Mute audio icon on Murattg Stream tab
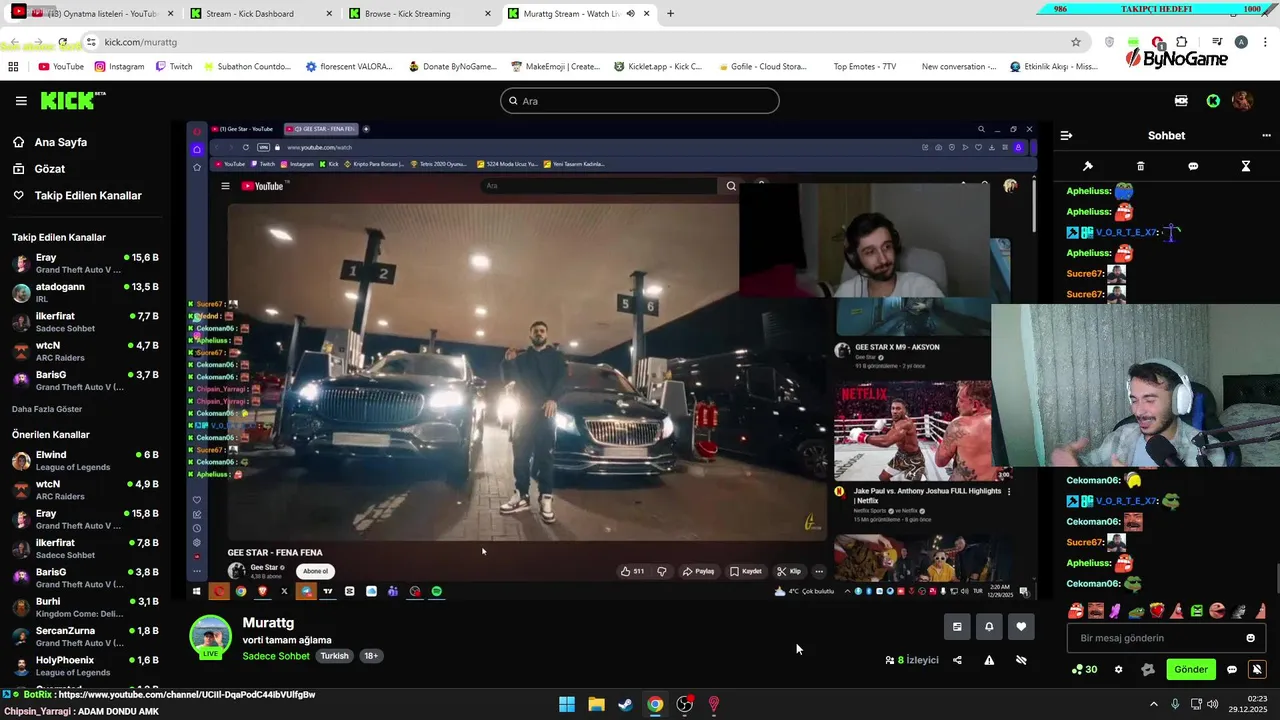Viewport: 1280px width, 720px height. pos(630,13)
